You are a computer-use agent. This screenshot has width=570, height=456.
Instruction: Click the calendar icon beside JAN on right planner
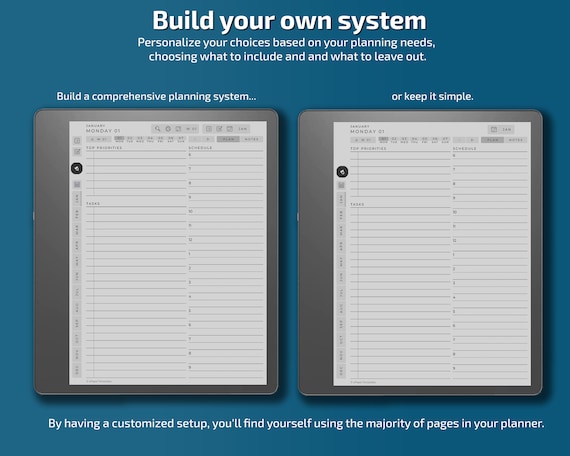494,129
